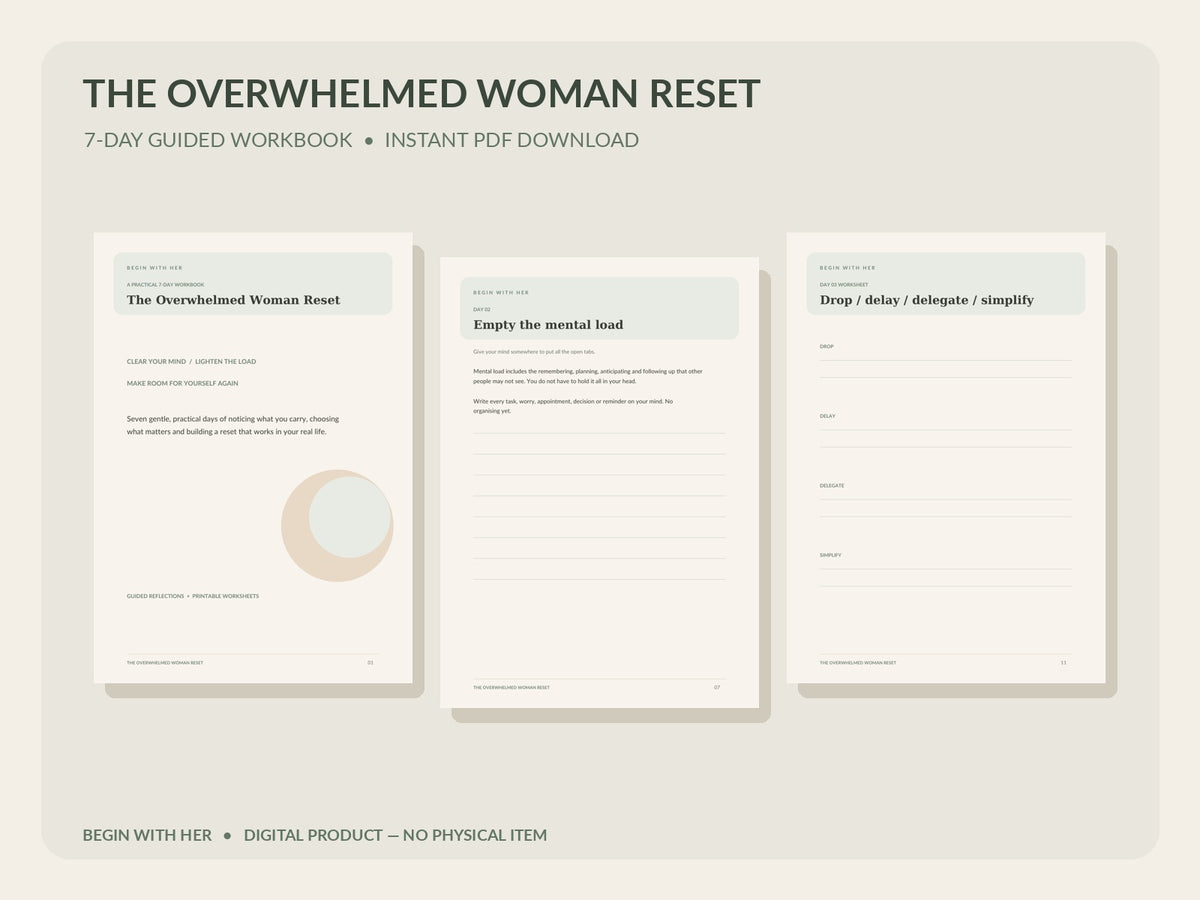Image resolution: width=1200 pixels, height=900 pixels.
Task: Click the cover page thumbnail titled The Overwhelmed Woman Reset
Action: tap(253, 458)
